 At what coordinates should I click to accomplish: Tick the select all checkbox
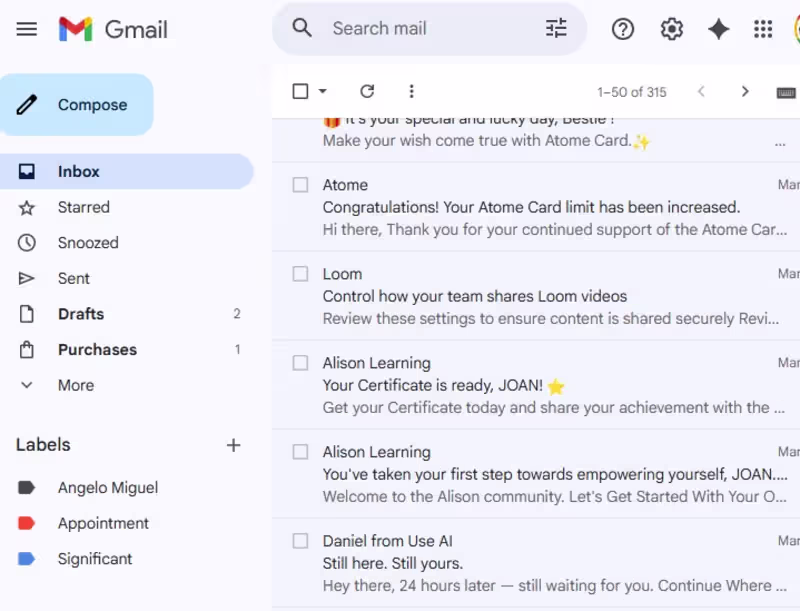300,91
